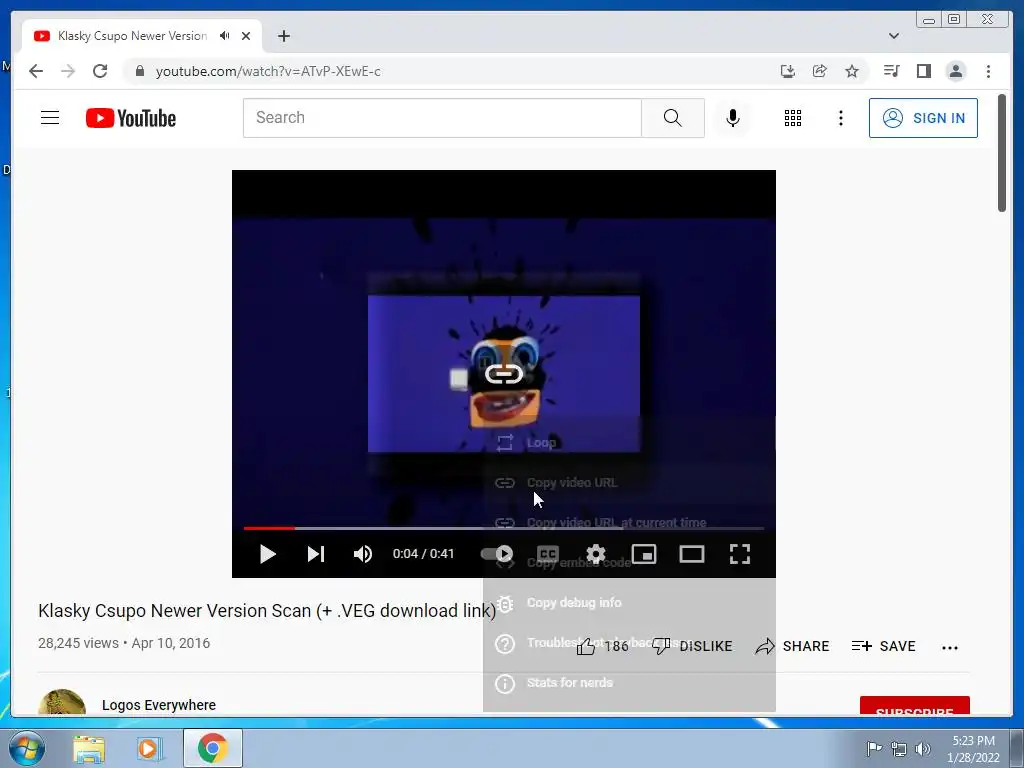Open a new Chrome tab
The width and height of the screenshot is (1024, 768).
(283, 36)
